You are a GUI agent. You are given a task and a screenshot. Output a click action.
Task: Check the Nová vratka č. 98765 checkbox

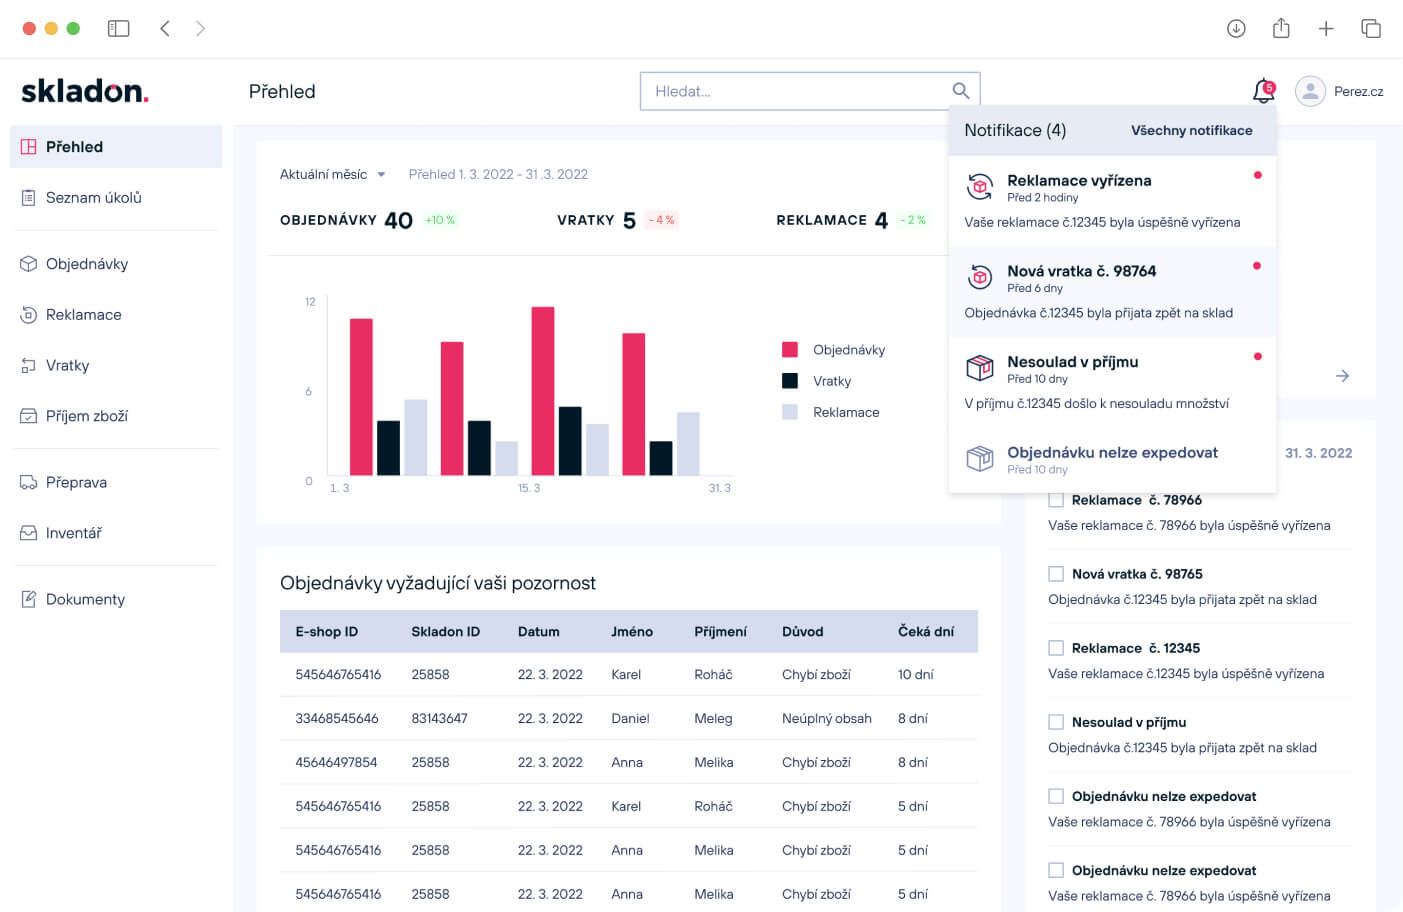(x=1056, y=574)
